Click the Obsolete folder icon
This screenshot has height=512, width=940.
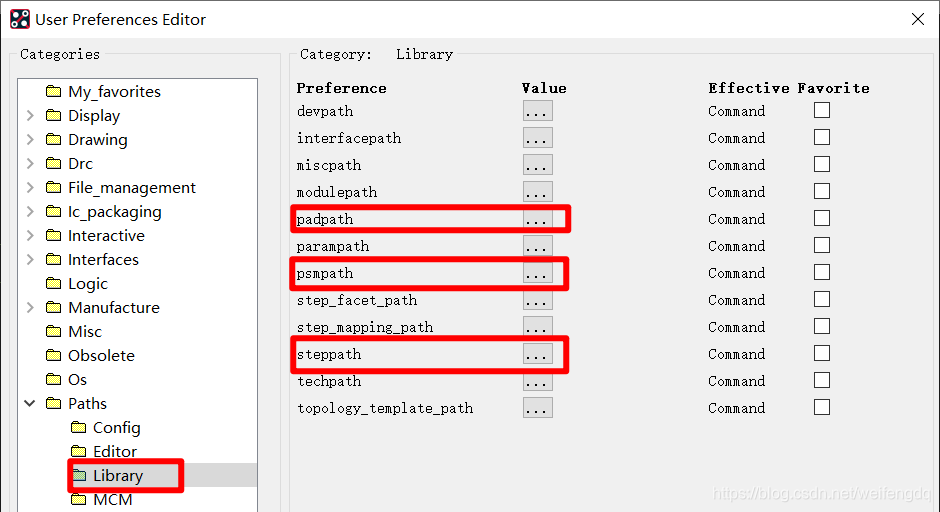[x=53, y=355]
